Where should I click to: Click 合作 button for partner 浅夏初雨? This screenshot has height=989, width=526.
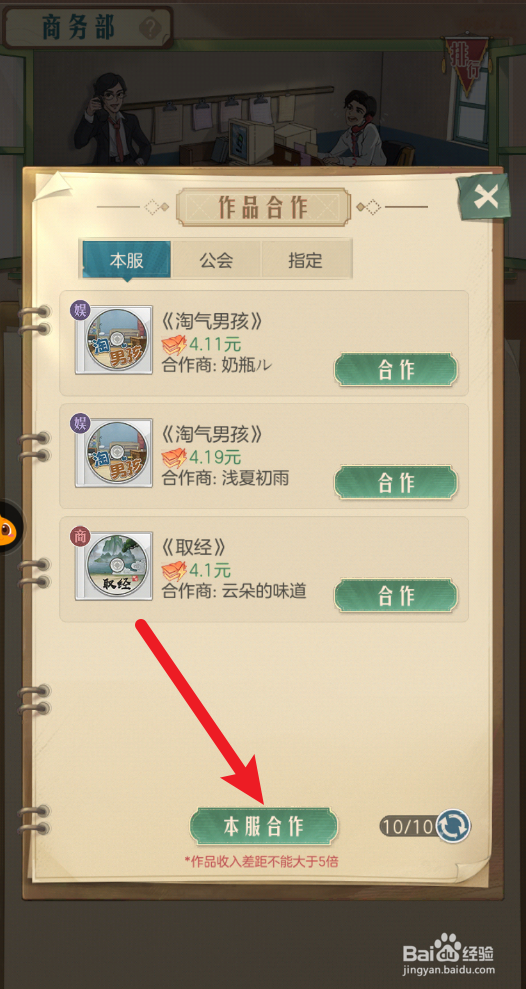click(x=395, y=483)
